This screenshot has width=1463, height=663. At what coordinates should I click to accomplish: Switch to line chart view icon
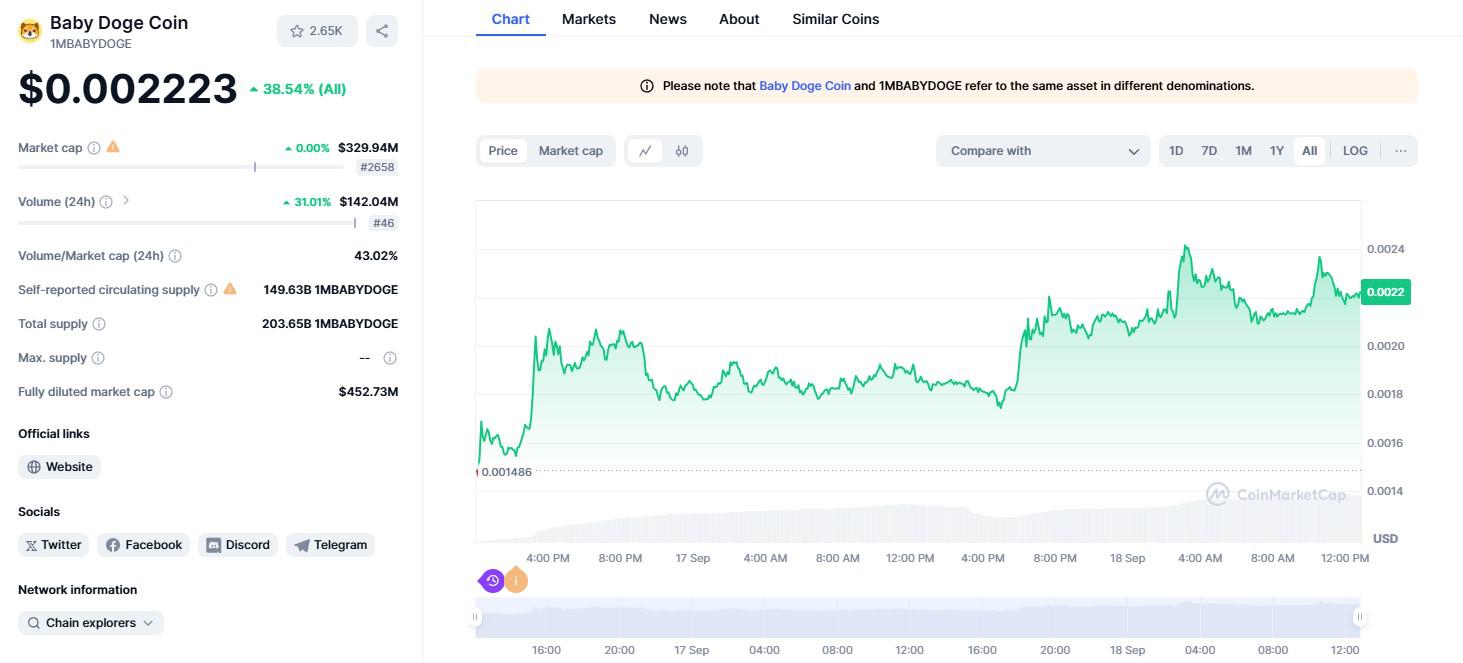click(645, 151)
